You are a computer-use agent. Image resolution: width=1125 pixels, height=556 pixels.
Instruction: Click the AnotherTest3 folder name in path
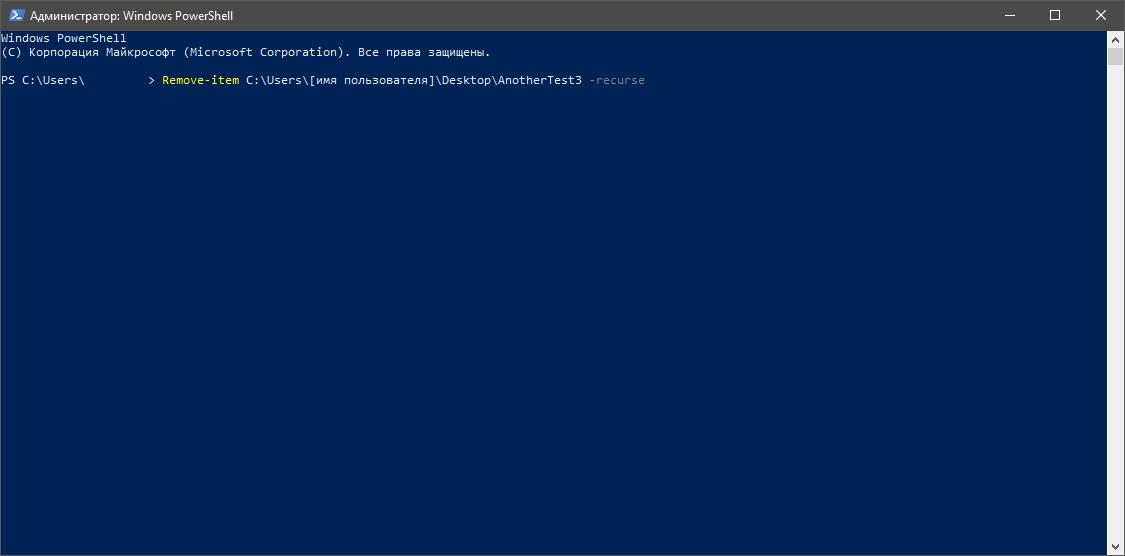click(540, 80)
